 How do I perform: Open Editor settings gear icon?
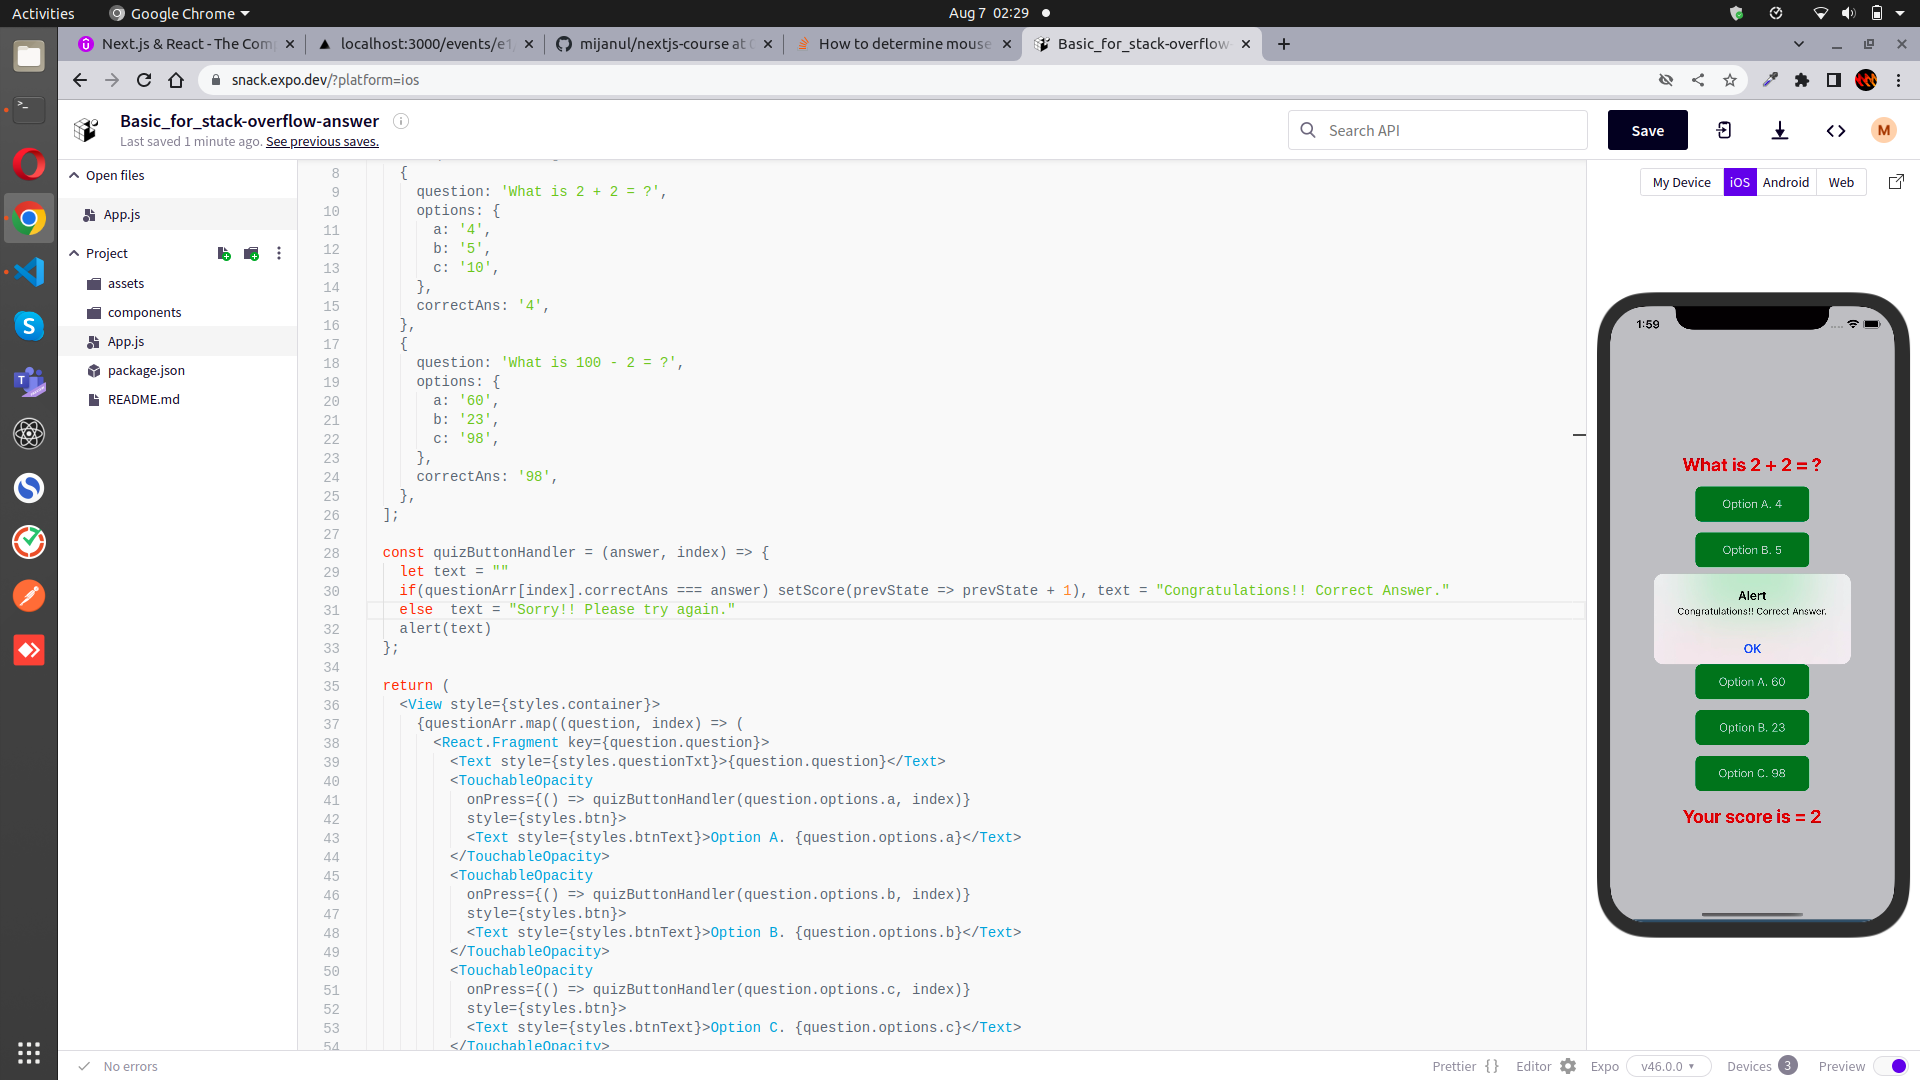pos(1568,1066)
